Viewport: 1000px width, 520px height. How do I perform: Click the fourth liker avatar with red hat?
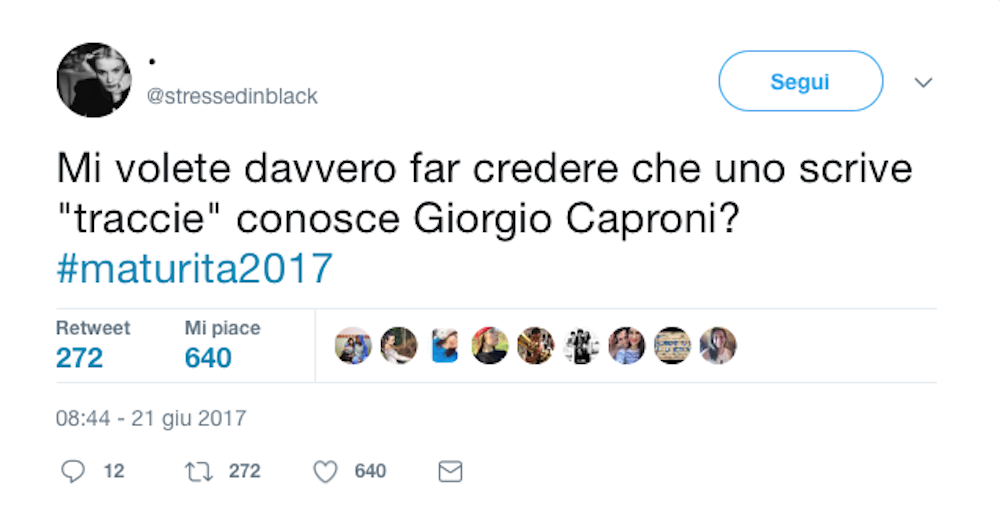490,346
